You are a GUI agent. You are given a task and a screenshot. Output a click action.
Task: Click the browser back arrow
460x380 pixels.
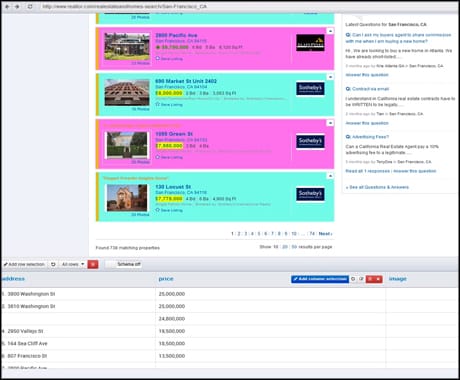coord(7,6)
